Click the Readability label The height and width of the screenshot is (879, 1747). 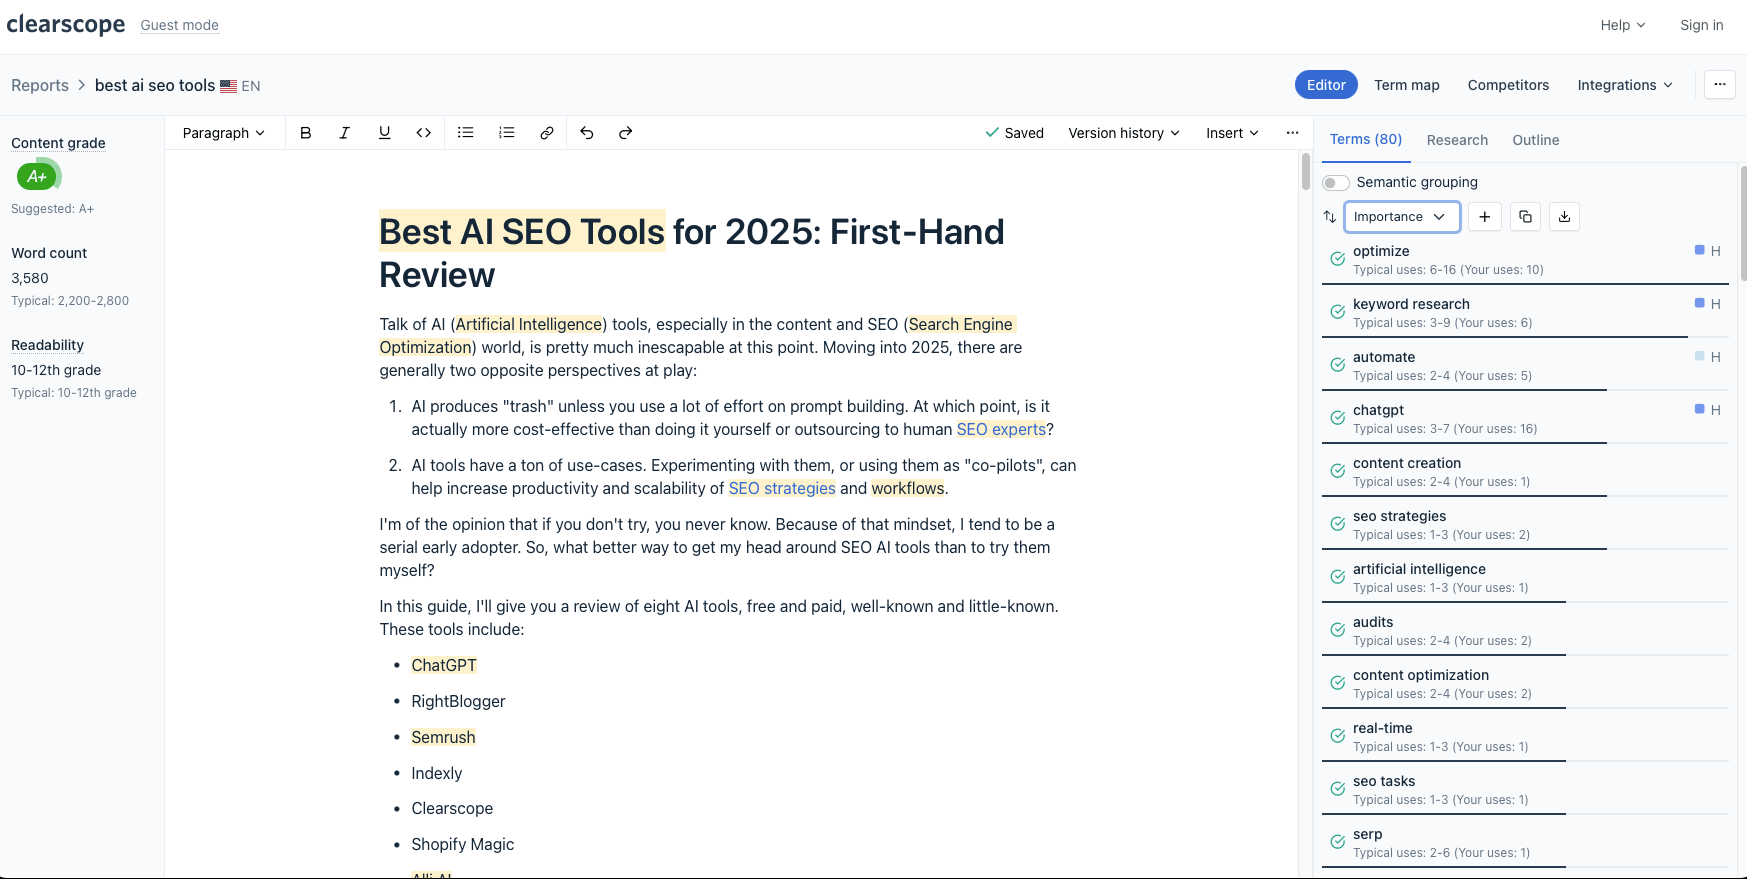coord(47,345)
